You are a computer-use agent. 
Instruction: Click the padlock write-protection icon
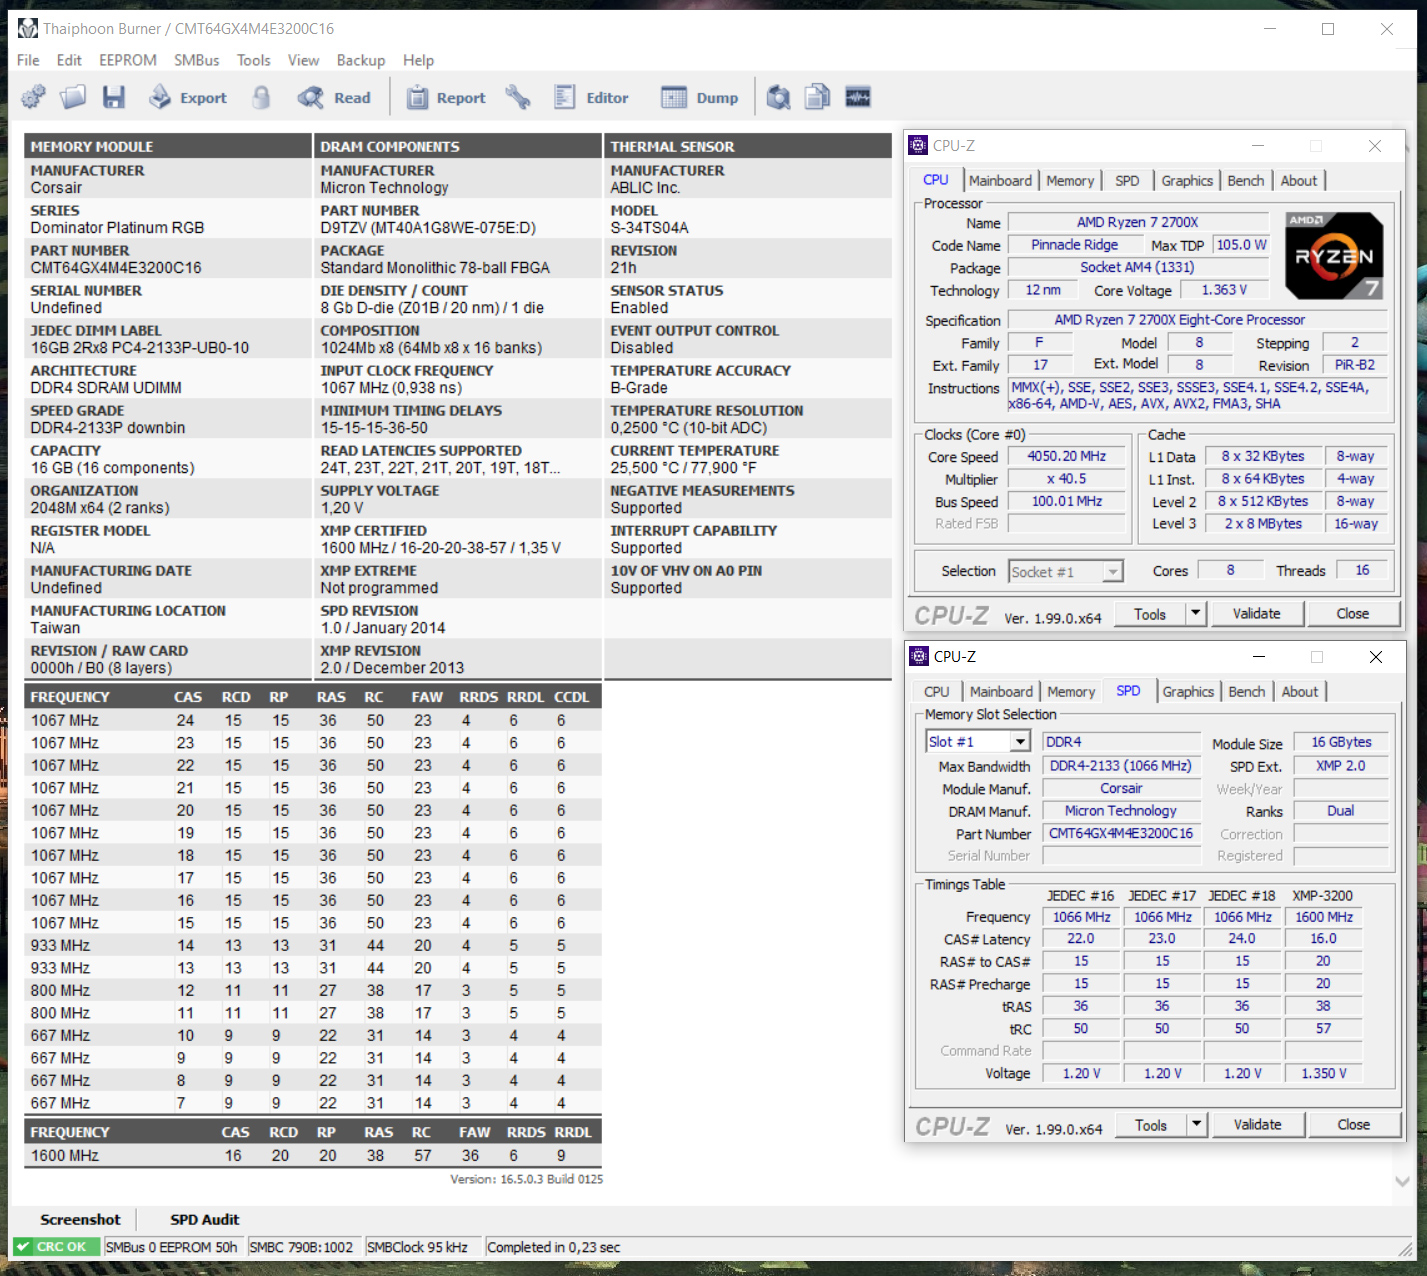[261, 97]
